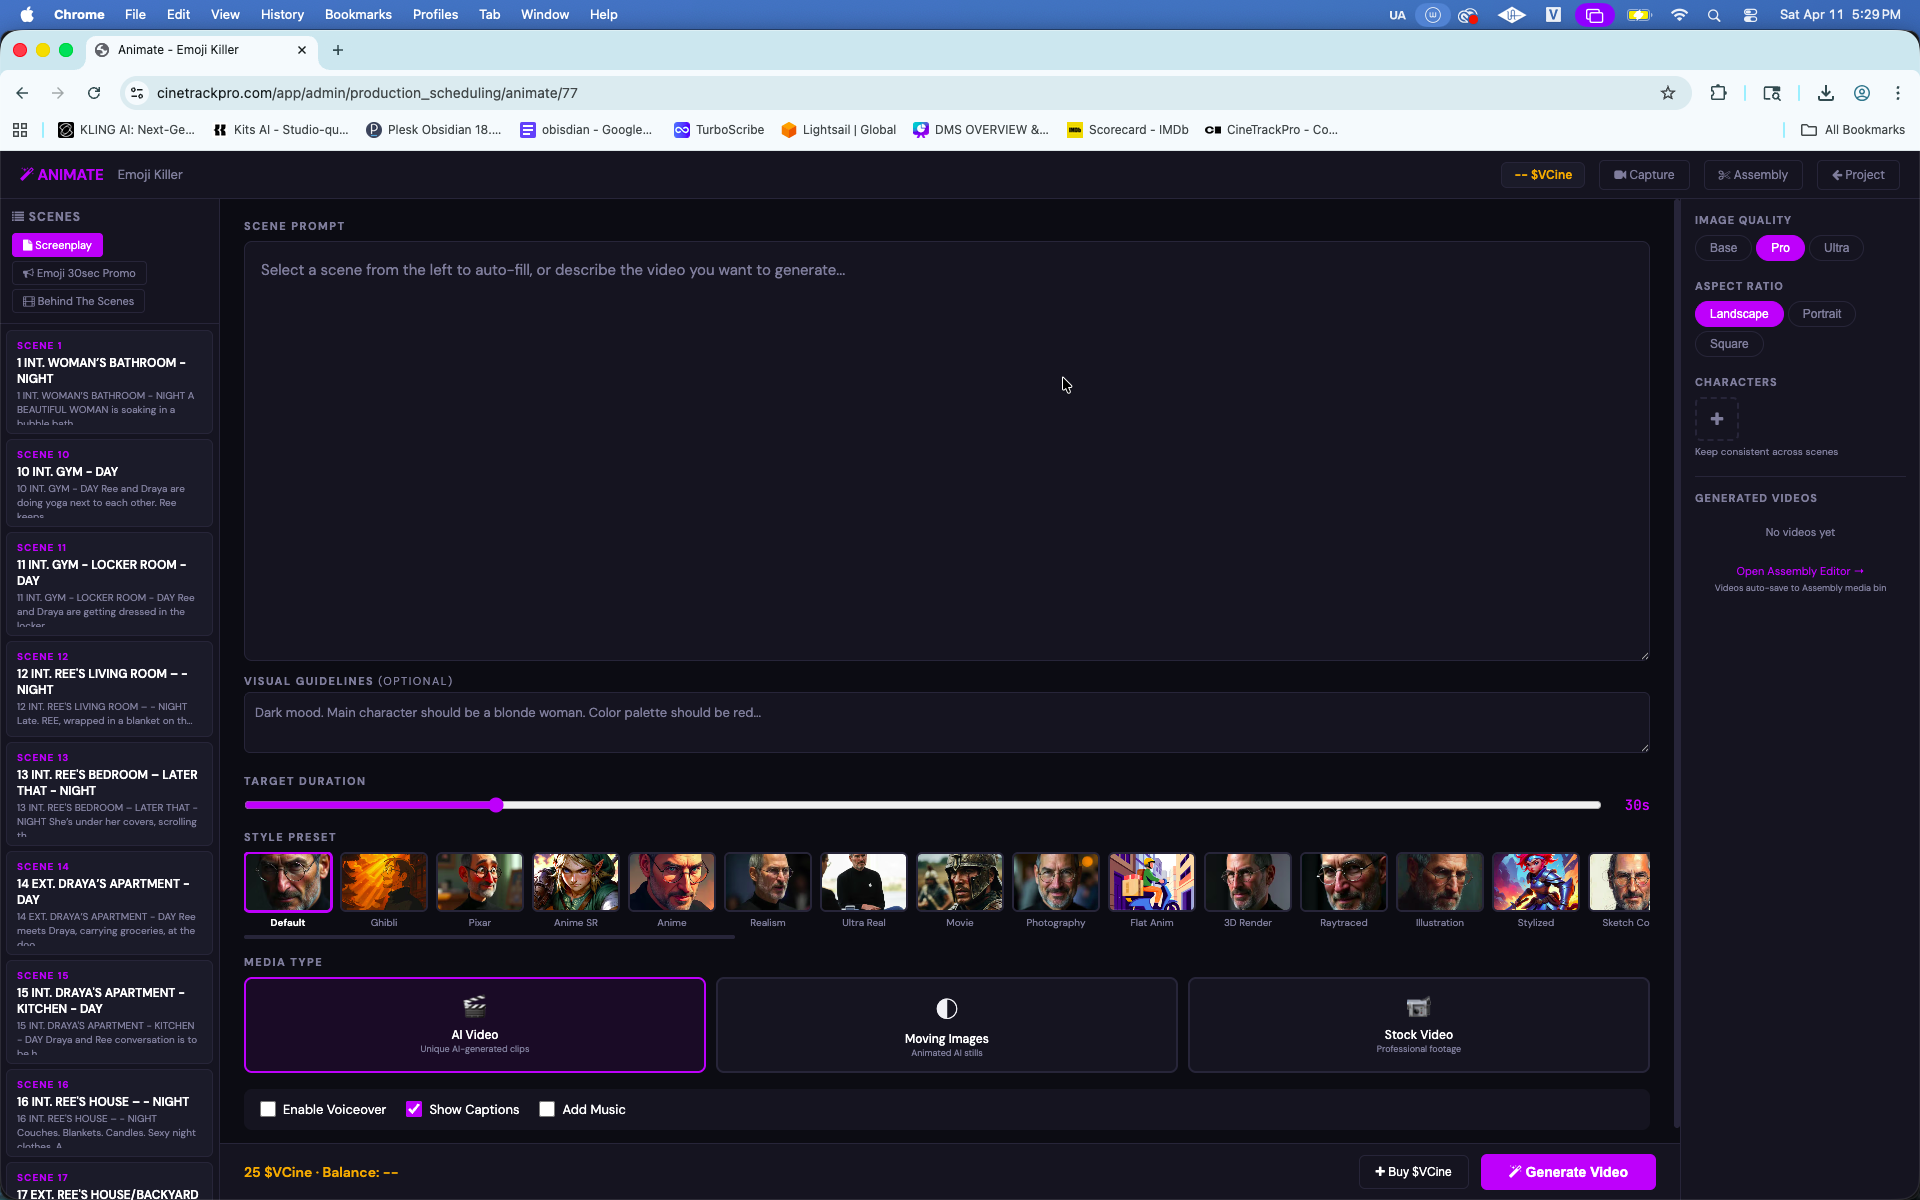Select the Portrait aspect ratio
Image resolution: width=1920 pixels, height=1200 pixels.
(x=1822, y=313)
